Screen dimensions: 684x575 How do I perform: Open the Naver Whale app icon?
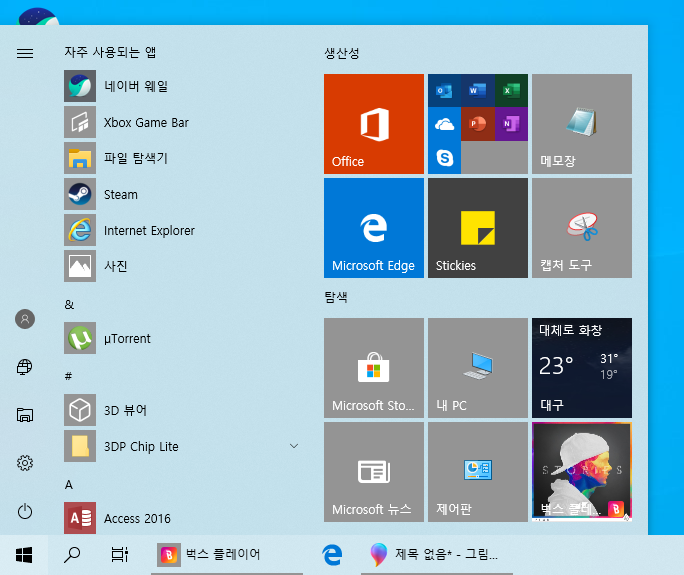[80, 86]
